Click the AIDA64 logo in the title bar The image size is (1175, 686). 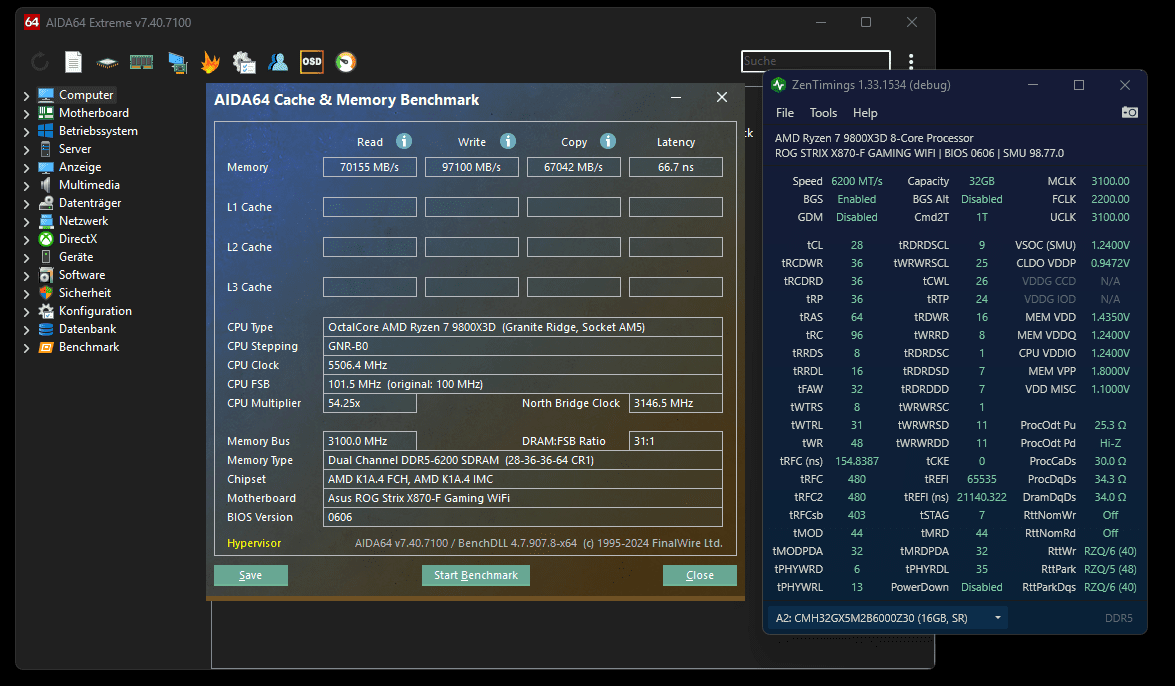pos(31,22)
